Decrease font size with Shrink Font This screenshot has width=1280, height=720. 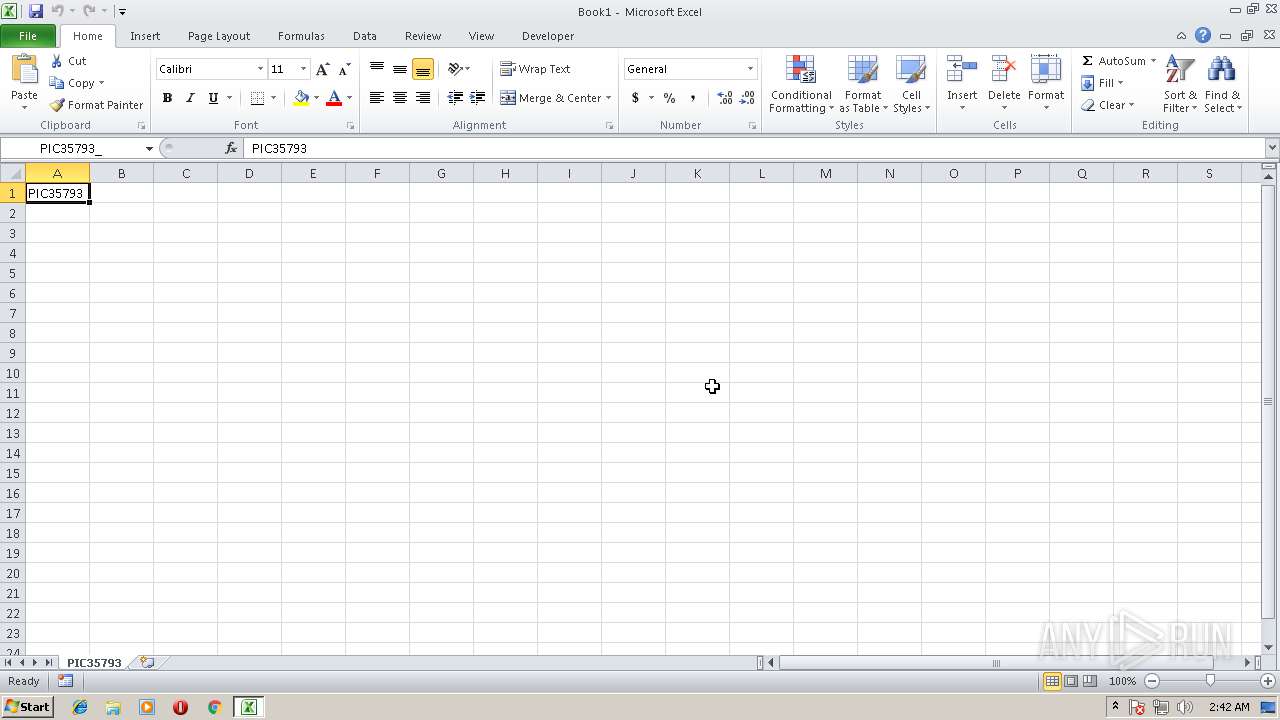(x=344, y=69)
